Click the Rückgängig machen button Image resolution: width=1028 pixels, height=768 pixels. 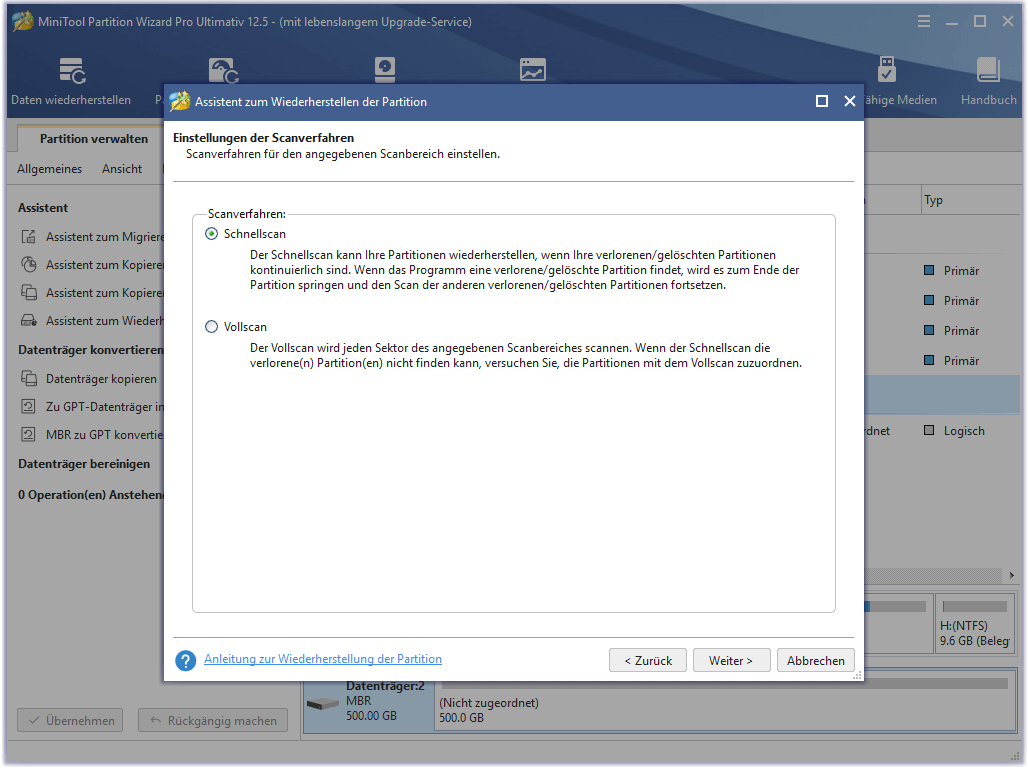[213, 720]
